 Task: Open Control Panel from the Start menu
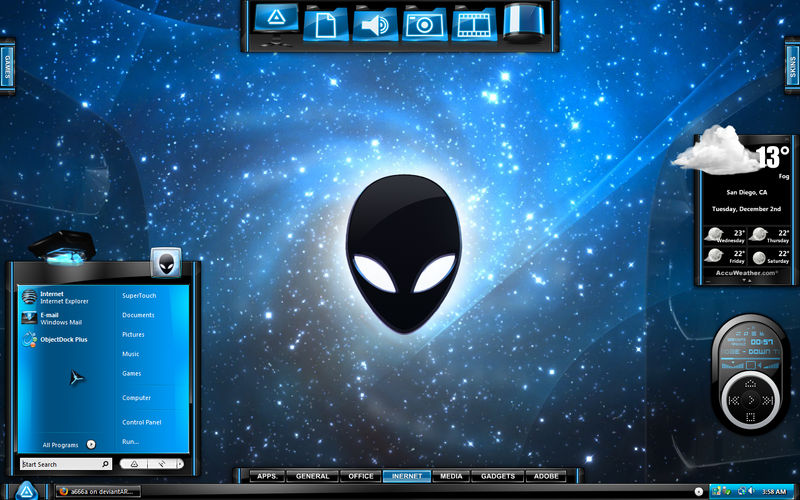point(142,422)
